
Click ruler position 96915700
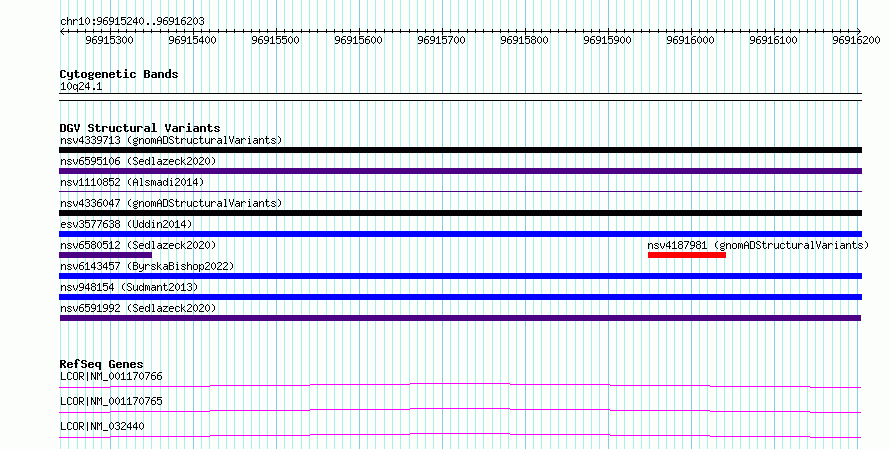click(x=441, y=40)
